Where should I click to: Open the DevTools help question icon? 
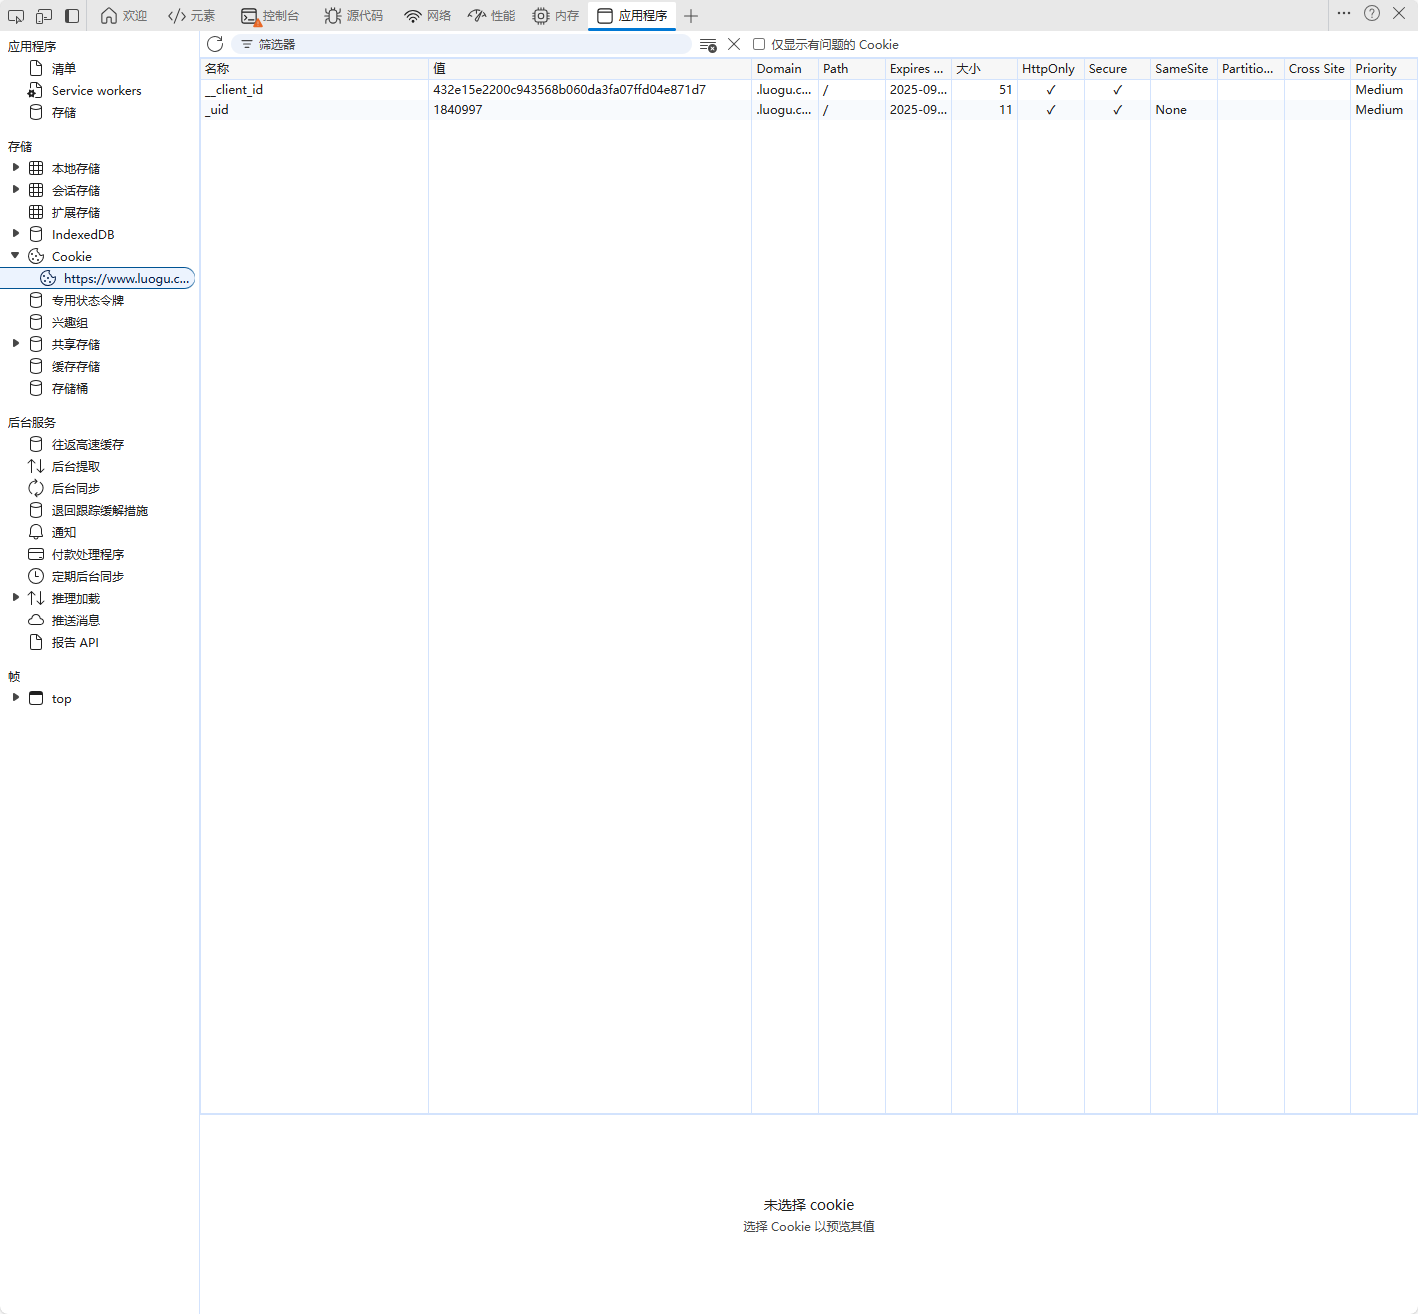[1372, 14]
